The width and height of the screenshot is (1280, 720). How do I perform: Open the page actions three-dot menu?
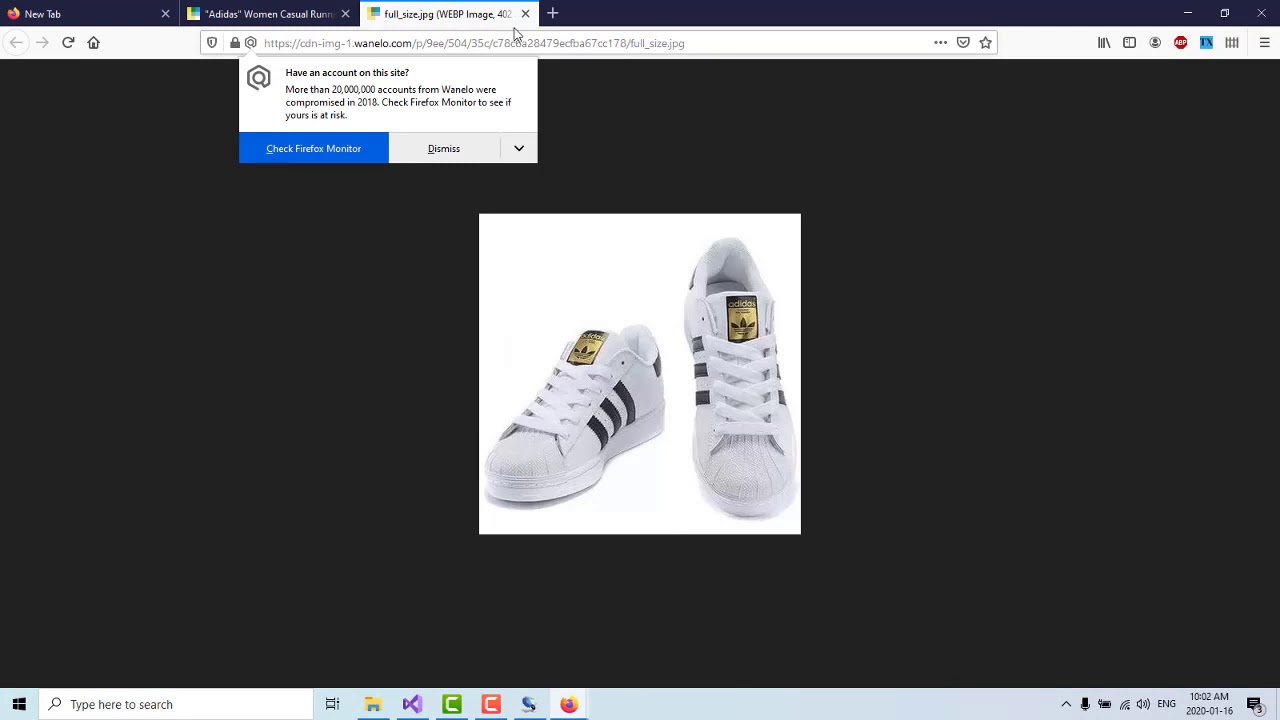click(940, 43)
